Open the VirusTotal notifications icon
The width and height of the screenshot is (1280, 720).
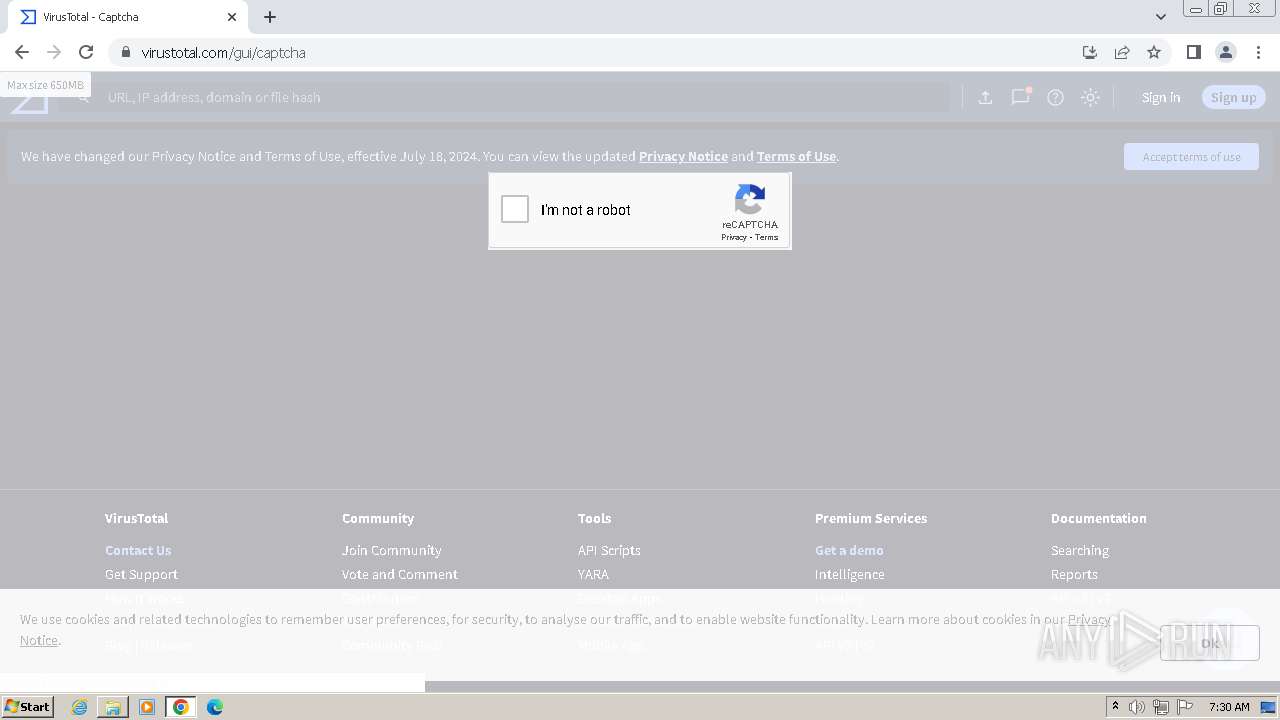pyautogui.click(x=1020, y=97)
